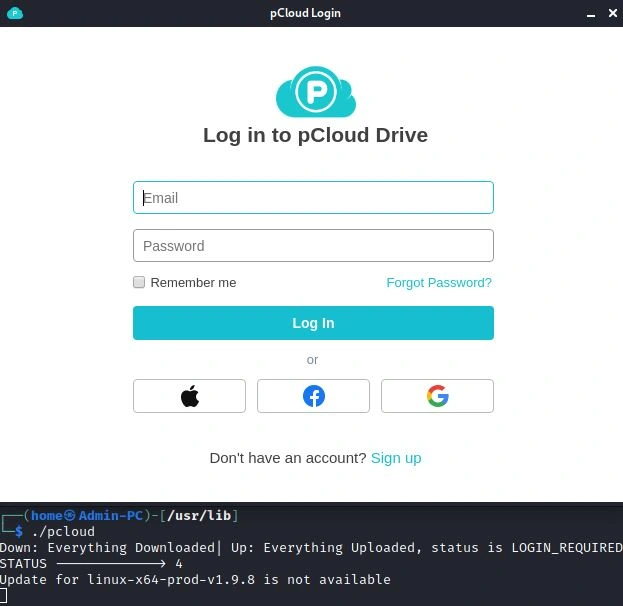
Task: Sign in with the Google button
Action: click(x=437, y=396)
